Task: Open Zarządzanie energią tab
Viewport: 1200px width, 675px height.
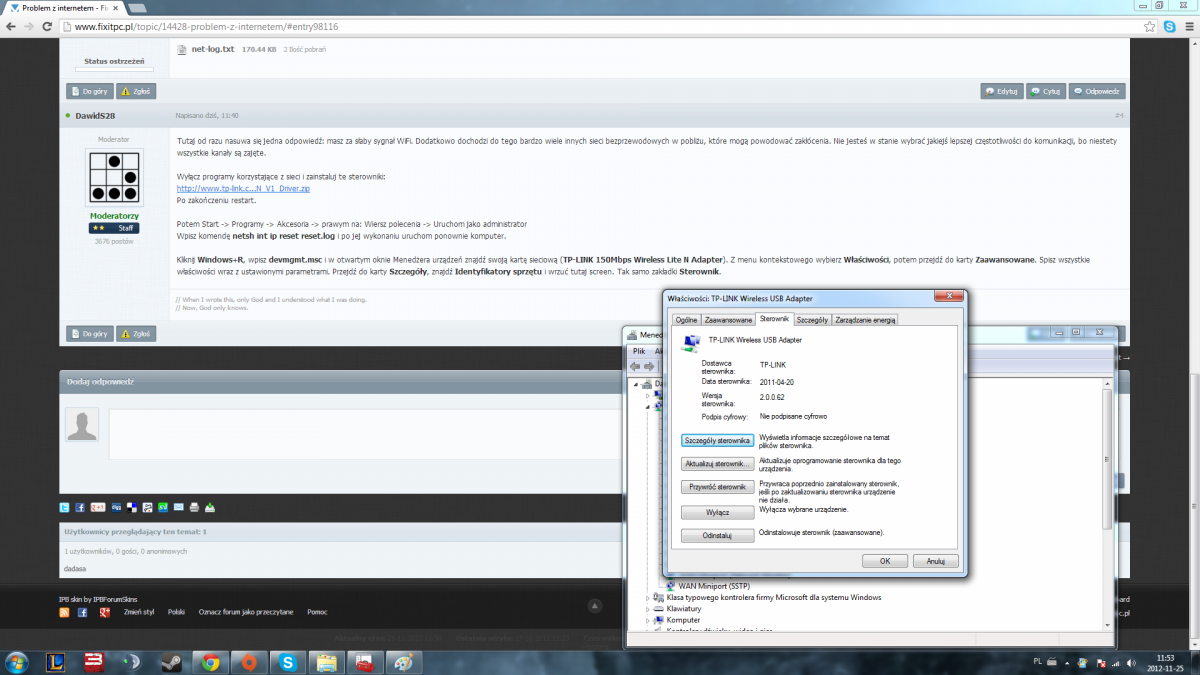Action: pos(866,320)
